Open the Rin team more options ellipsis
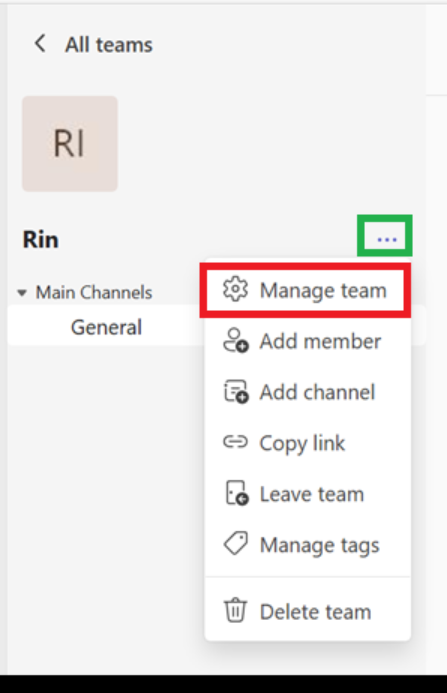Screen dimensions: 447x693 tap(386, 240)
